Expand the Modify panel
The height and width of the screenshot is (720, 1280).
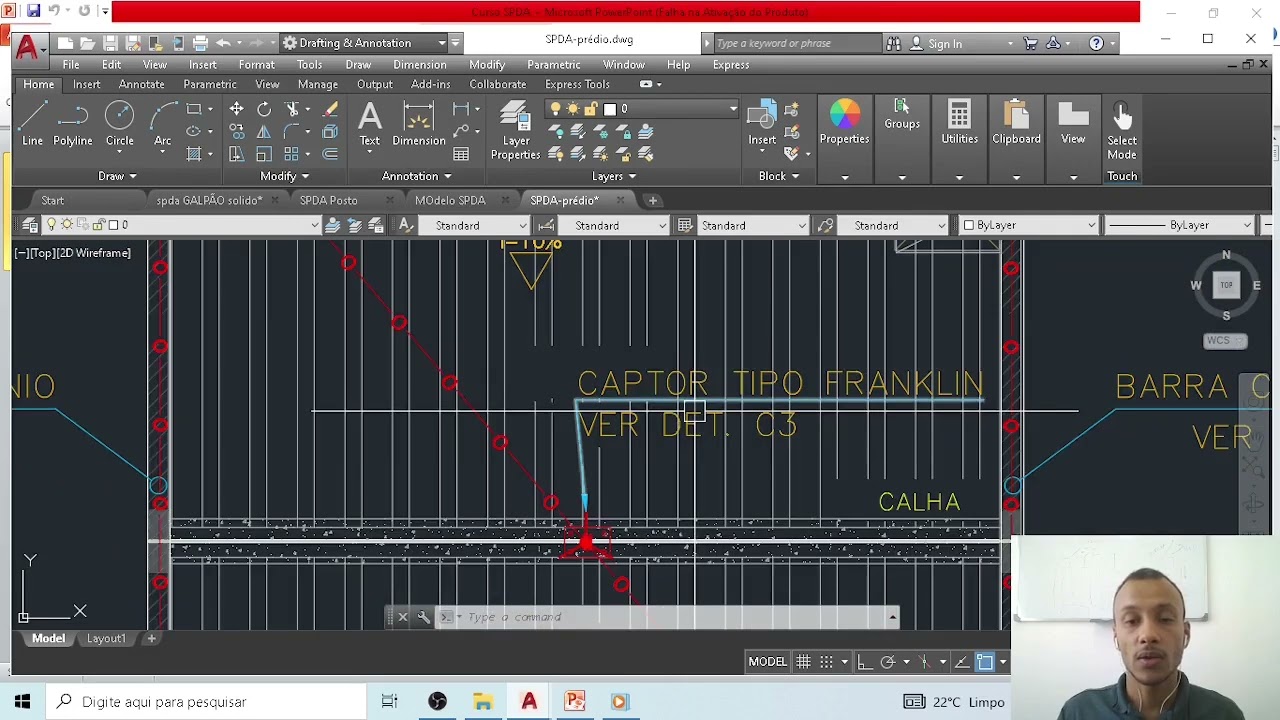(x=284, y=176)
